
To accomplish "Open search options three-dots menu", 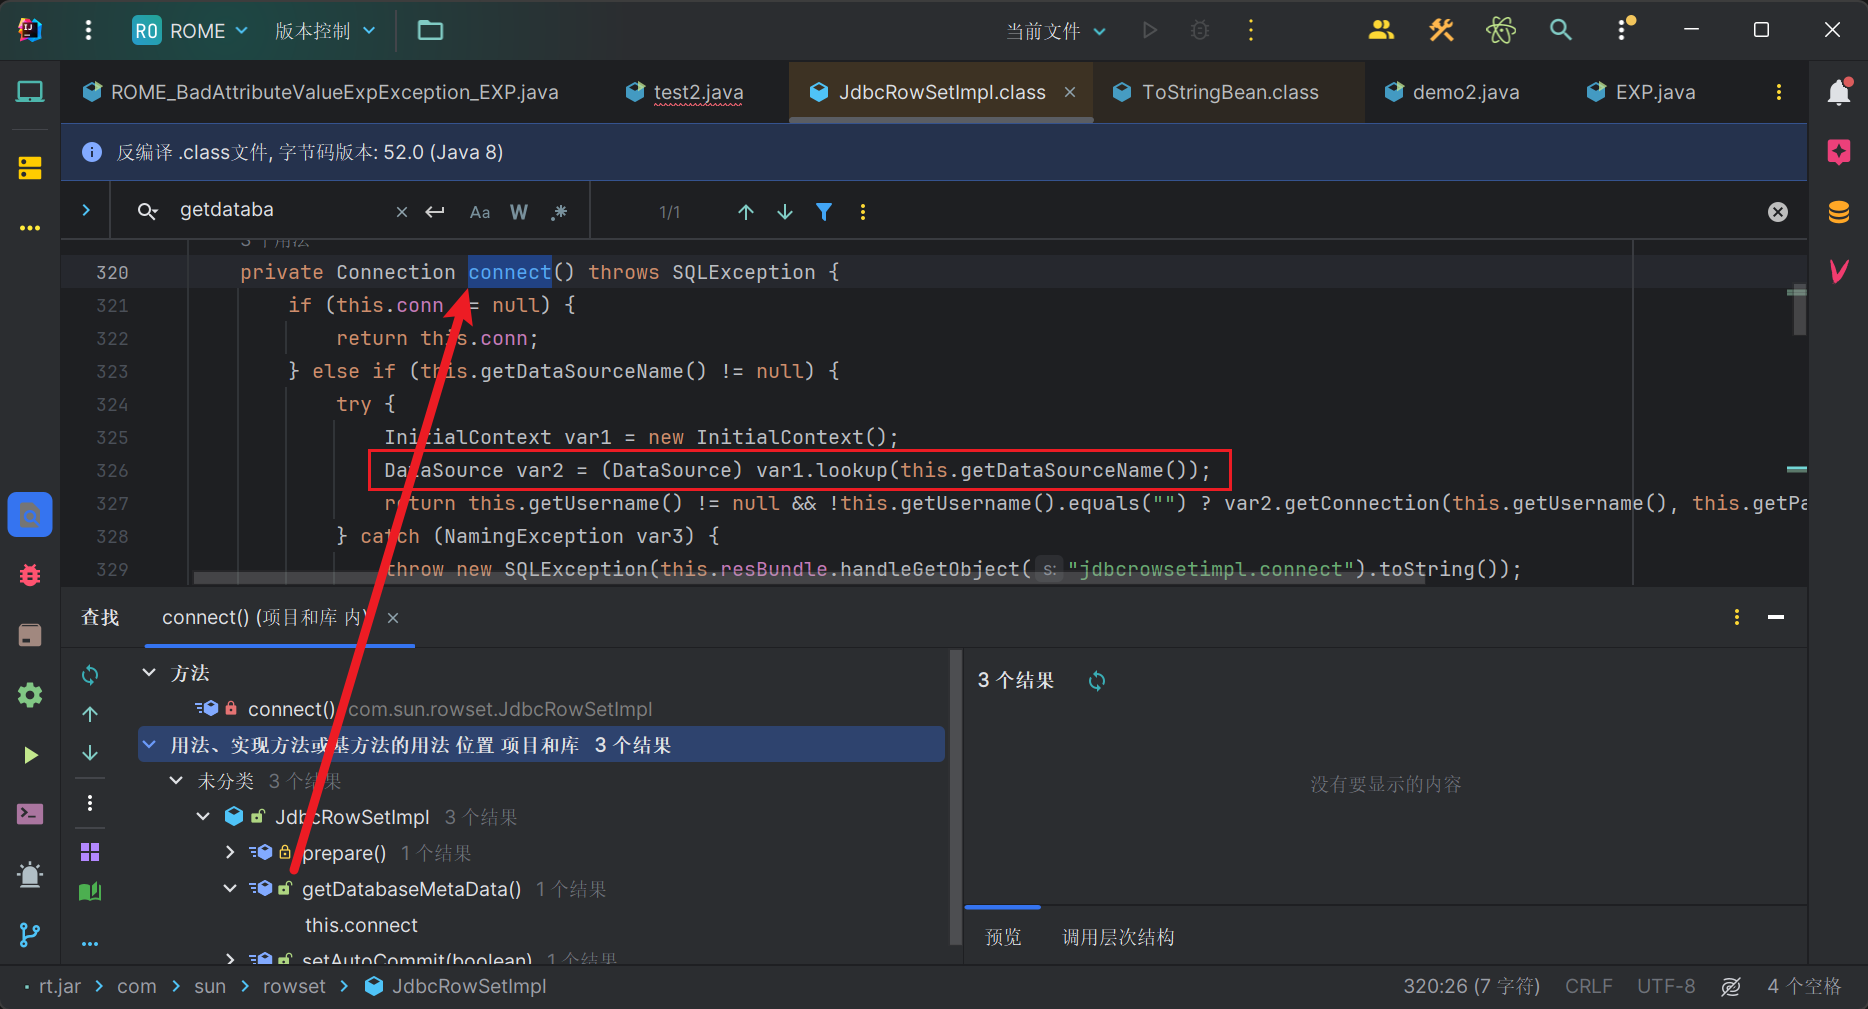I will [863, 212].
